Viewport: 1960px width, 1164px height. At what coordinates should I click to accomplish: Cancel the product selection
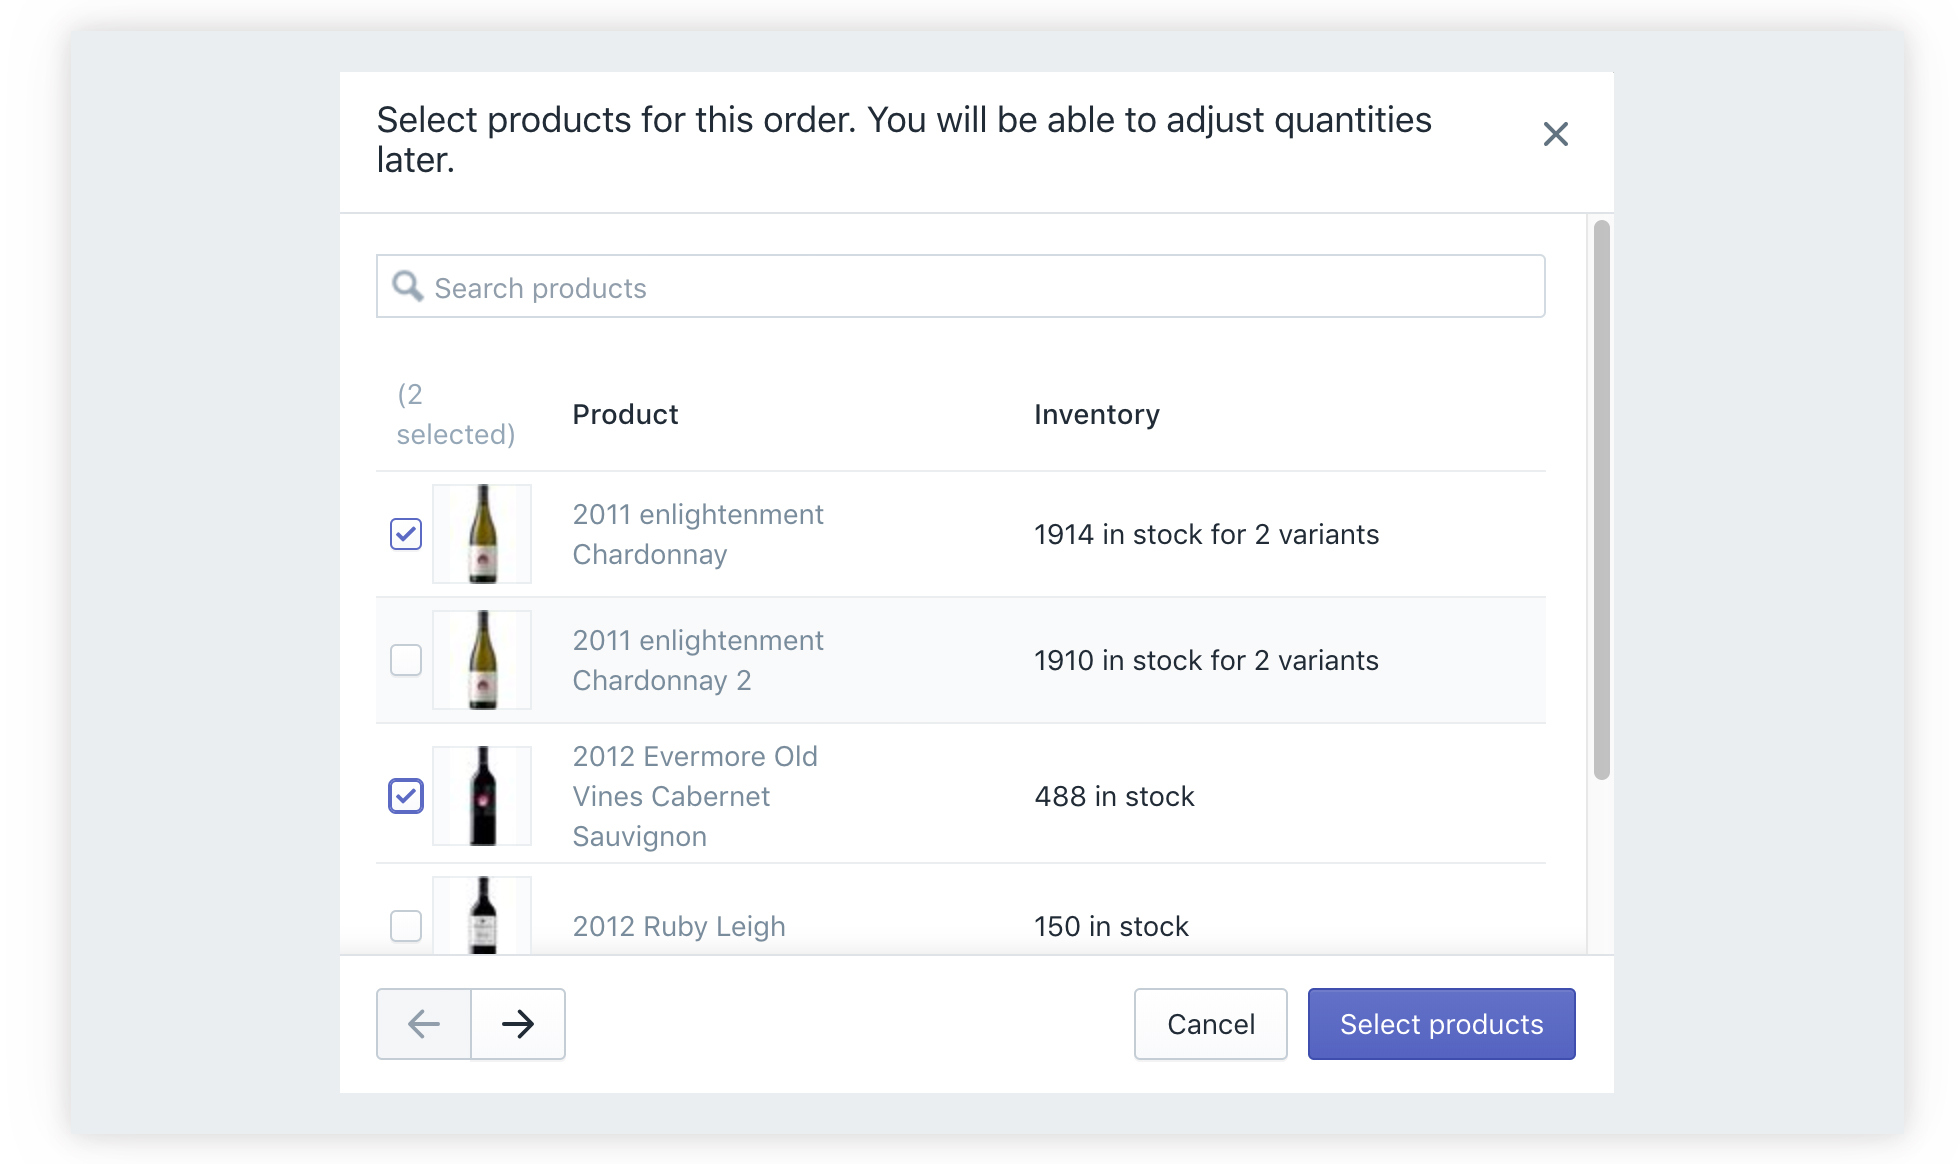pos(1211,1023)
